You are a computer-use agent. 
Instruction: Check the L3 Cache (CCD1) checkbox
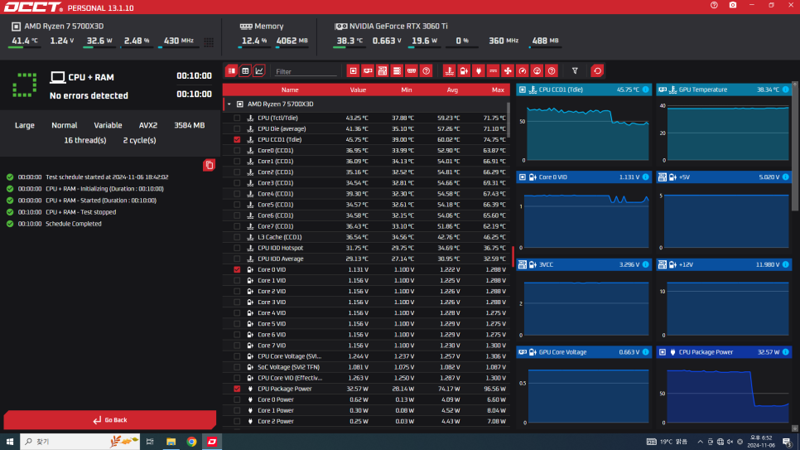[x=237, y=237]
